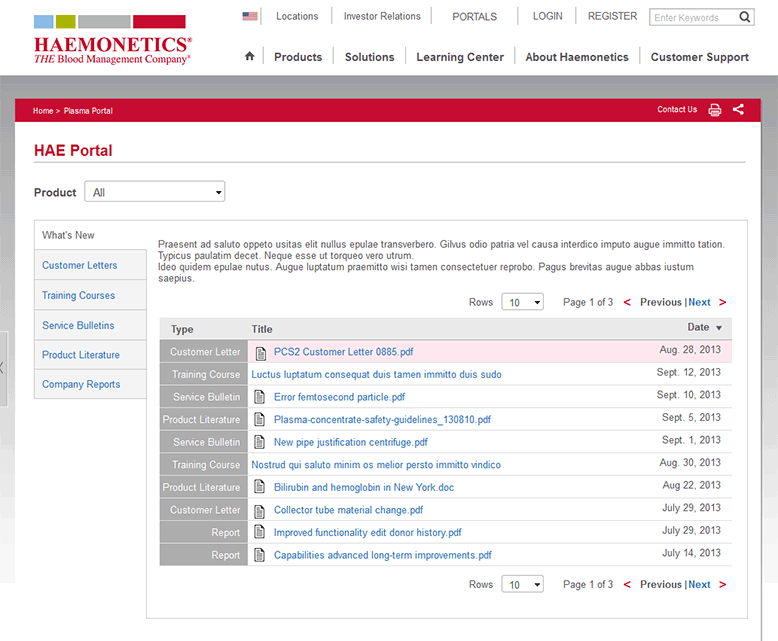Open the top Rows per page dropdown

point(522,302)
